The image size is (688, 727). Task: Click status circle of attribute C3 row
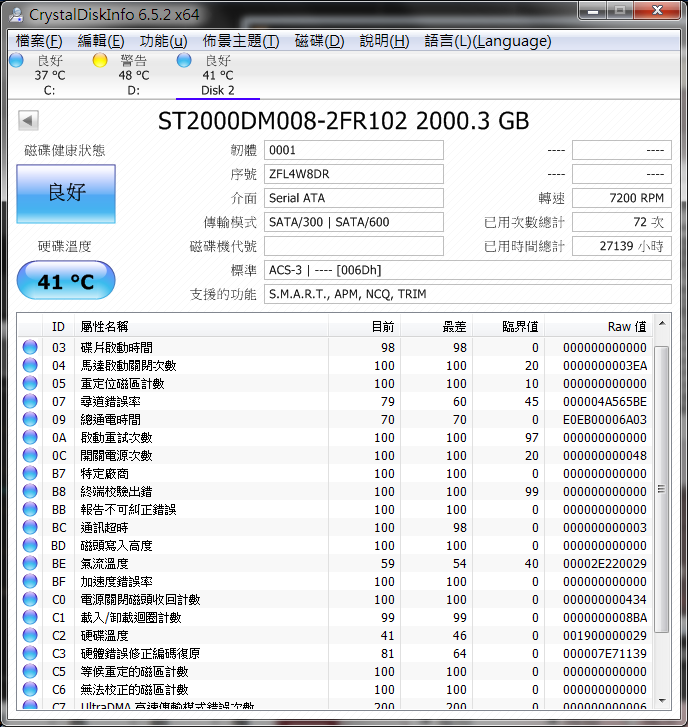(x=30, y=653)
